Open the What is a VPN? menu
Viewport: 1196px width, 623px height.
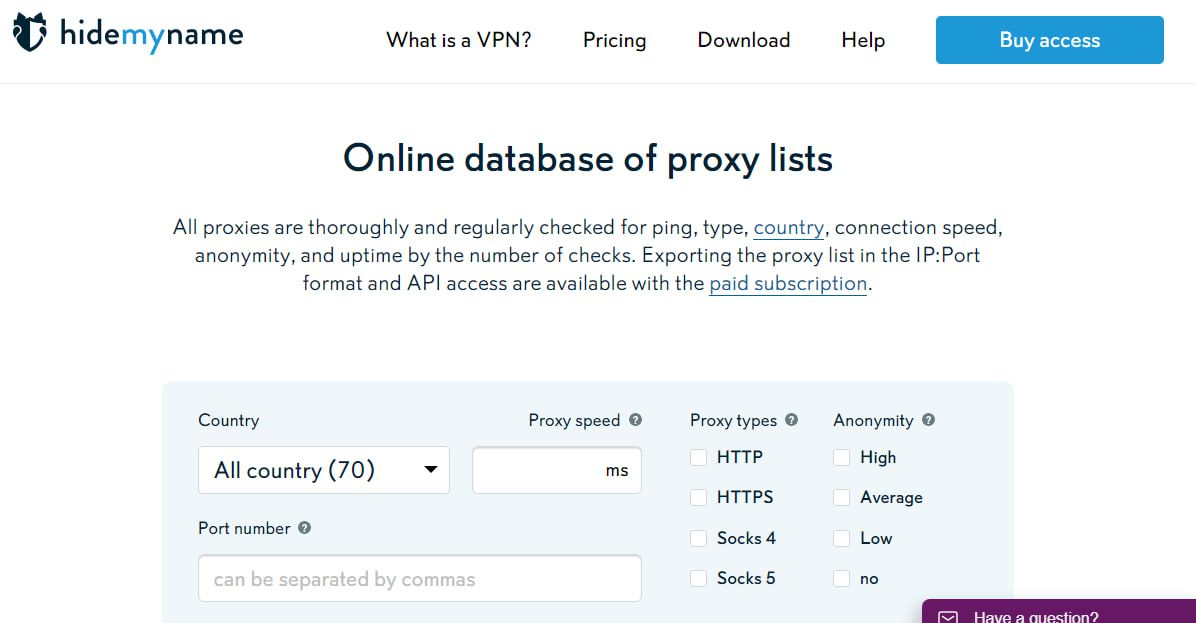click(459, 40)
